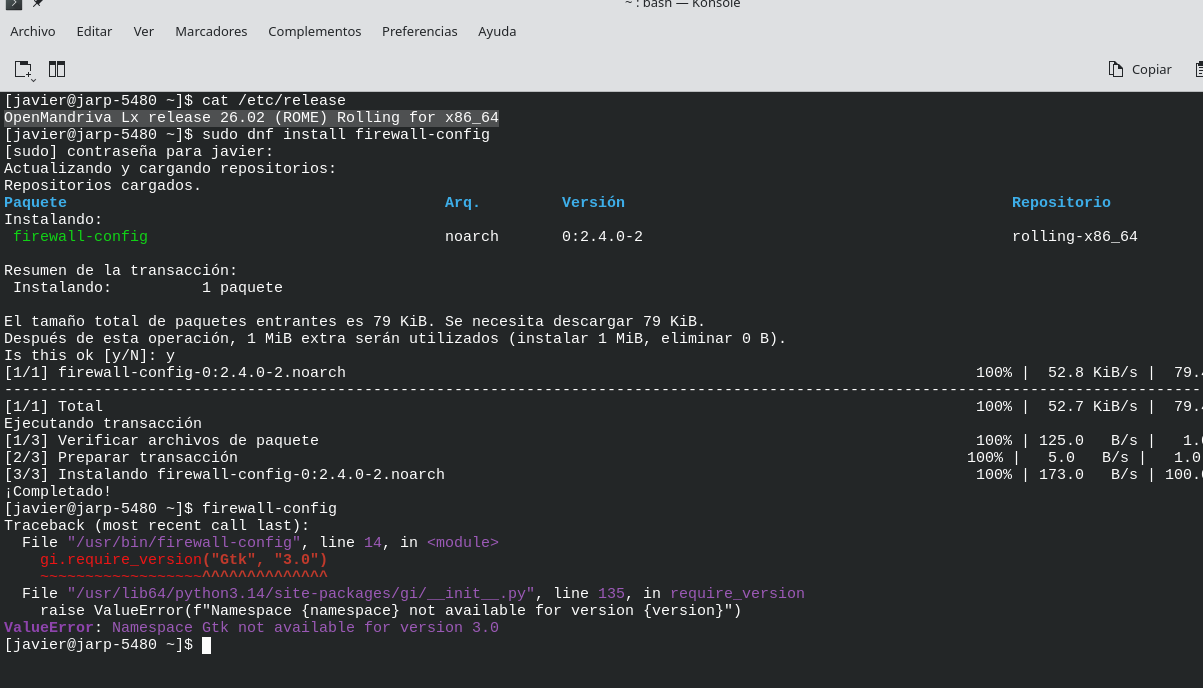
Task: Open the Marcadores menu
Action: click(x=211, y=31)
